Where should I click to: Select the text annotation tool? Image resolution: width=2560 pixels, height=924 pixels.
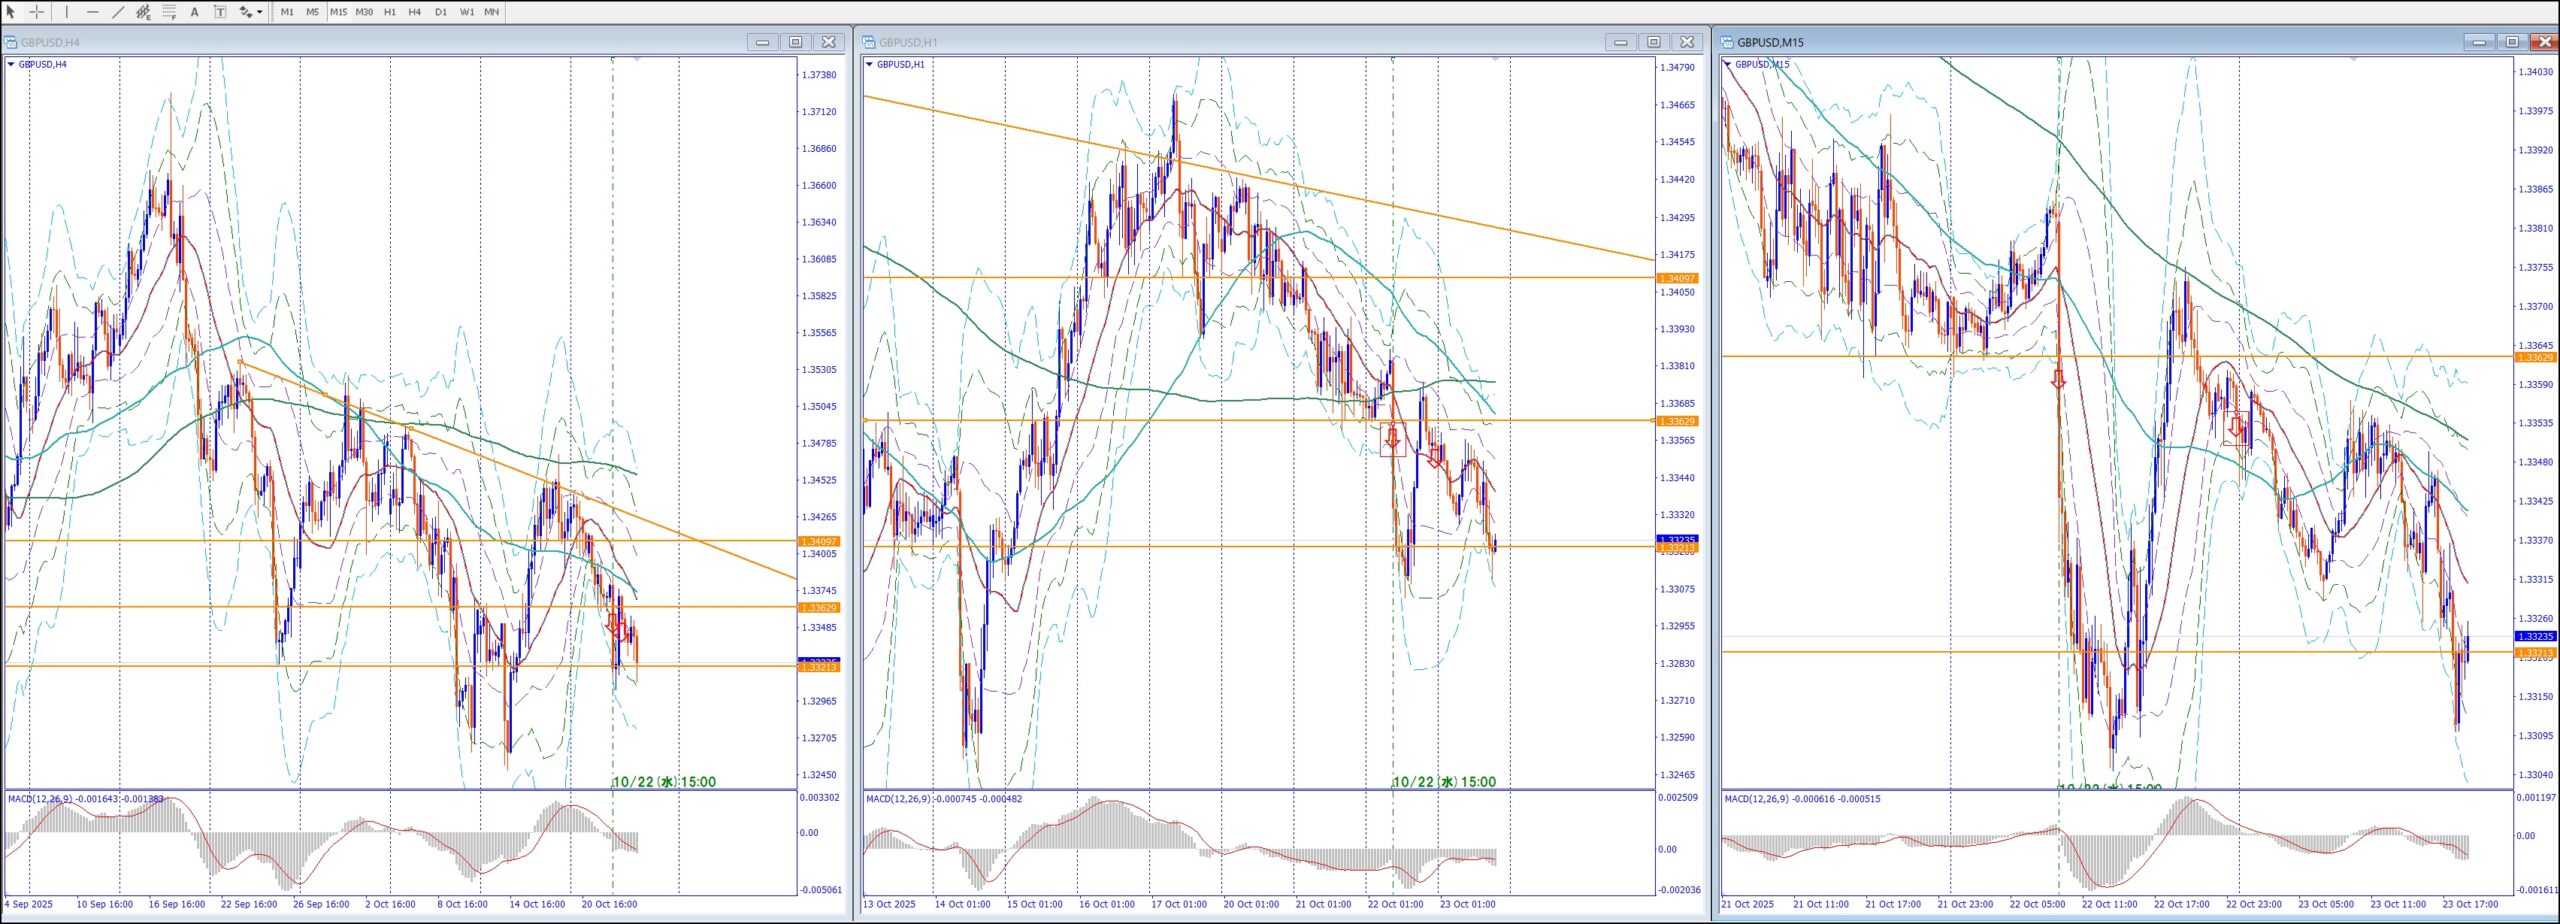click(x=194, y=12)
